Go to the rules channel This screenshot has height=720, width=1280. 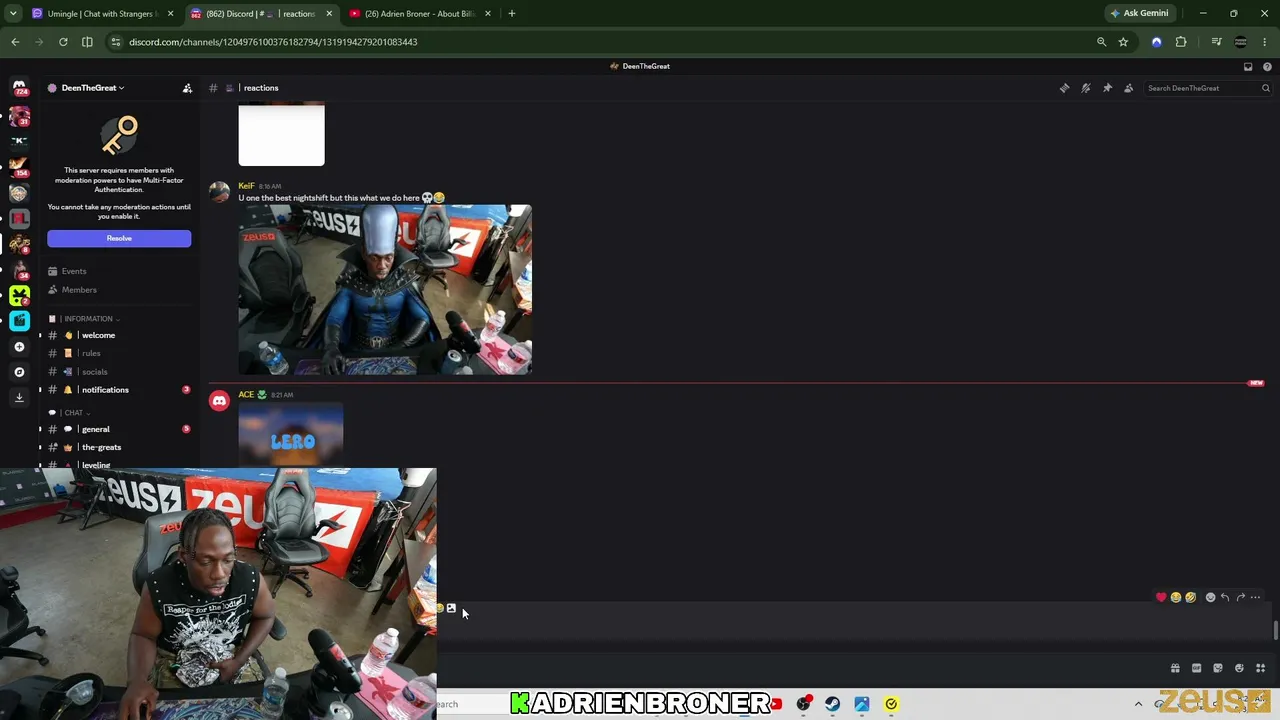(x=118, y=353)
